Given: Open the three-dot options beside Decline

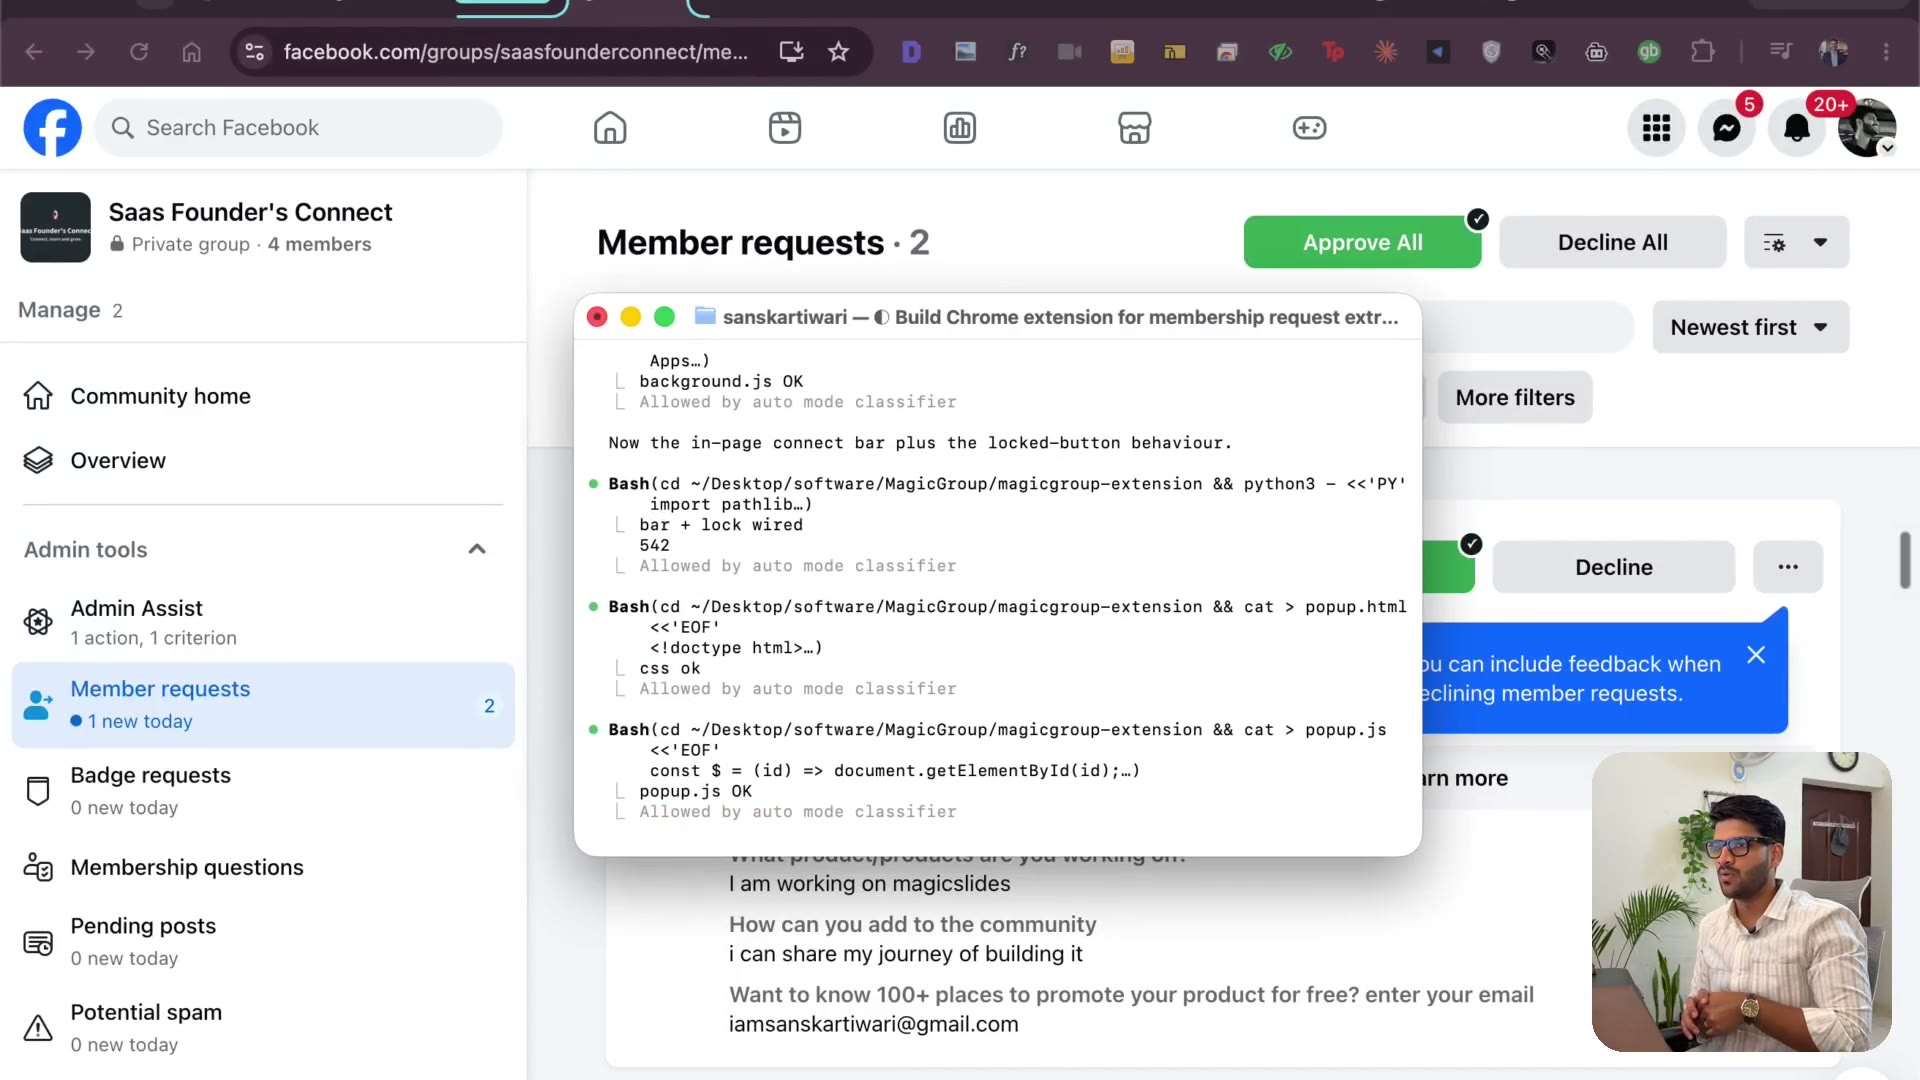Looking at the screenshot, I should pos(1788,567).
